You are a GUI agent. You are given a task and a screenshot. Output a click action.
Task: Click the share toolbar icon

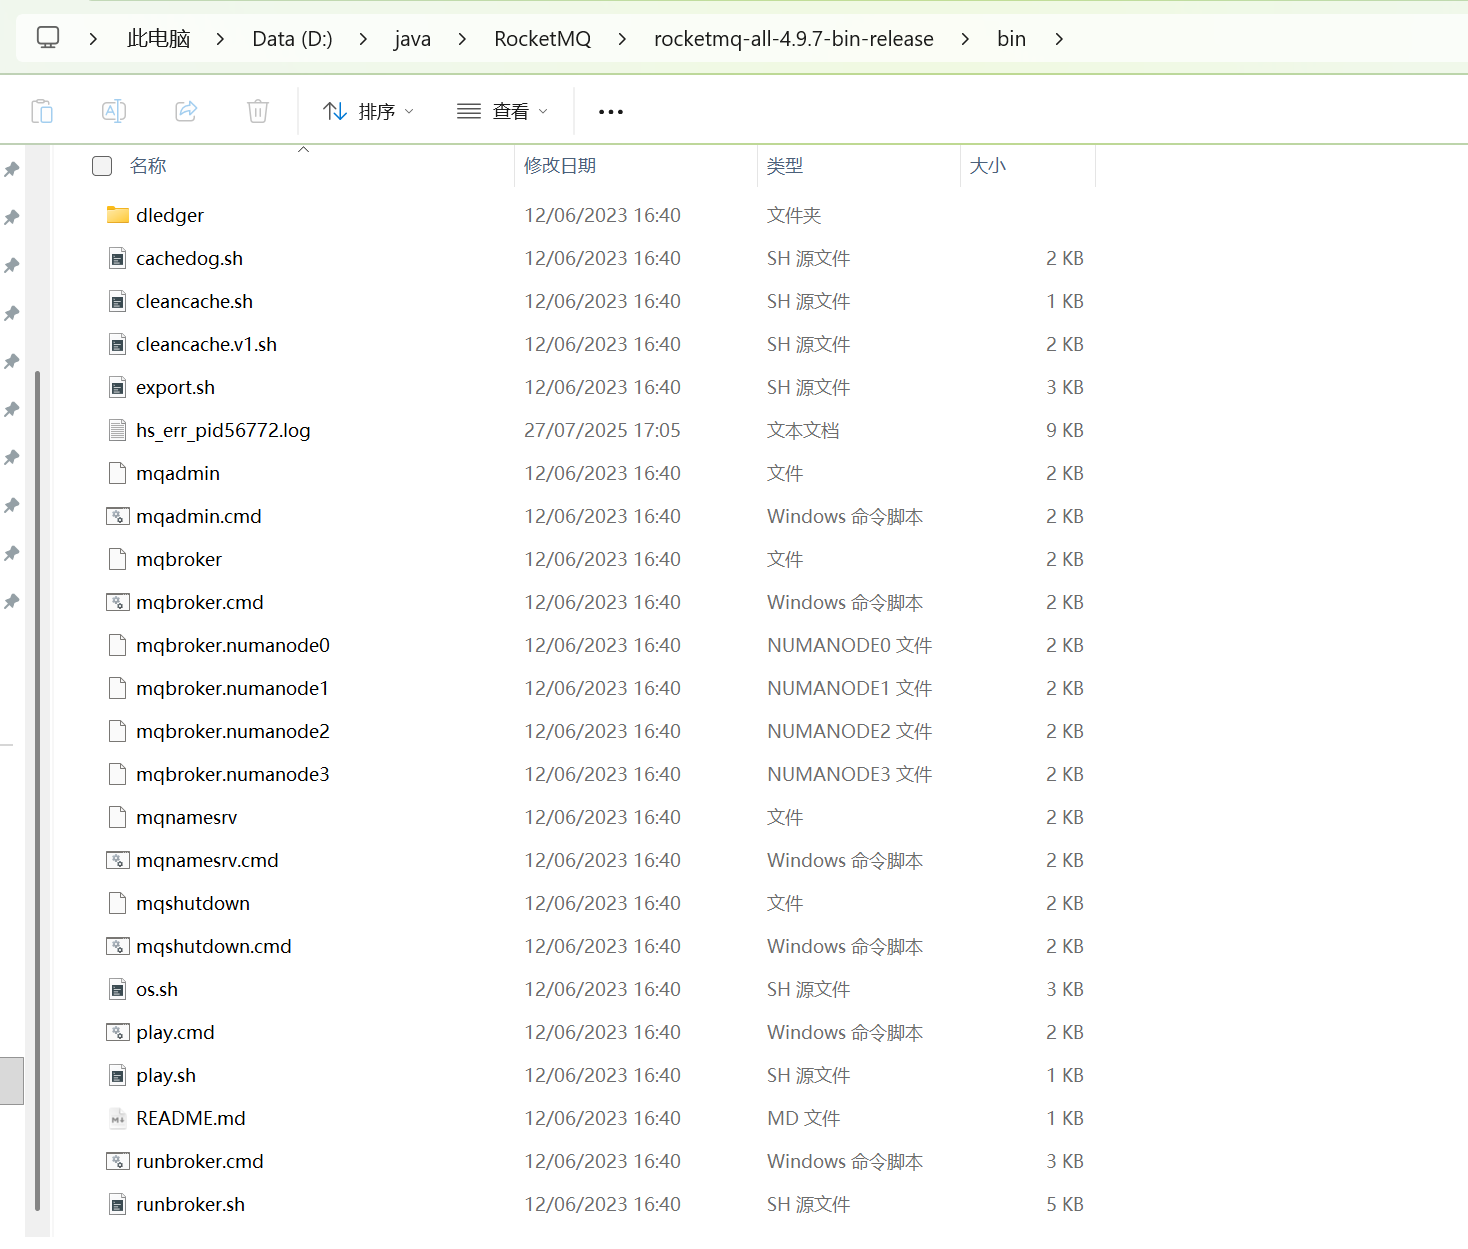click(x=186, y=111)
